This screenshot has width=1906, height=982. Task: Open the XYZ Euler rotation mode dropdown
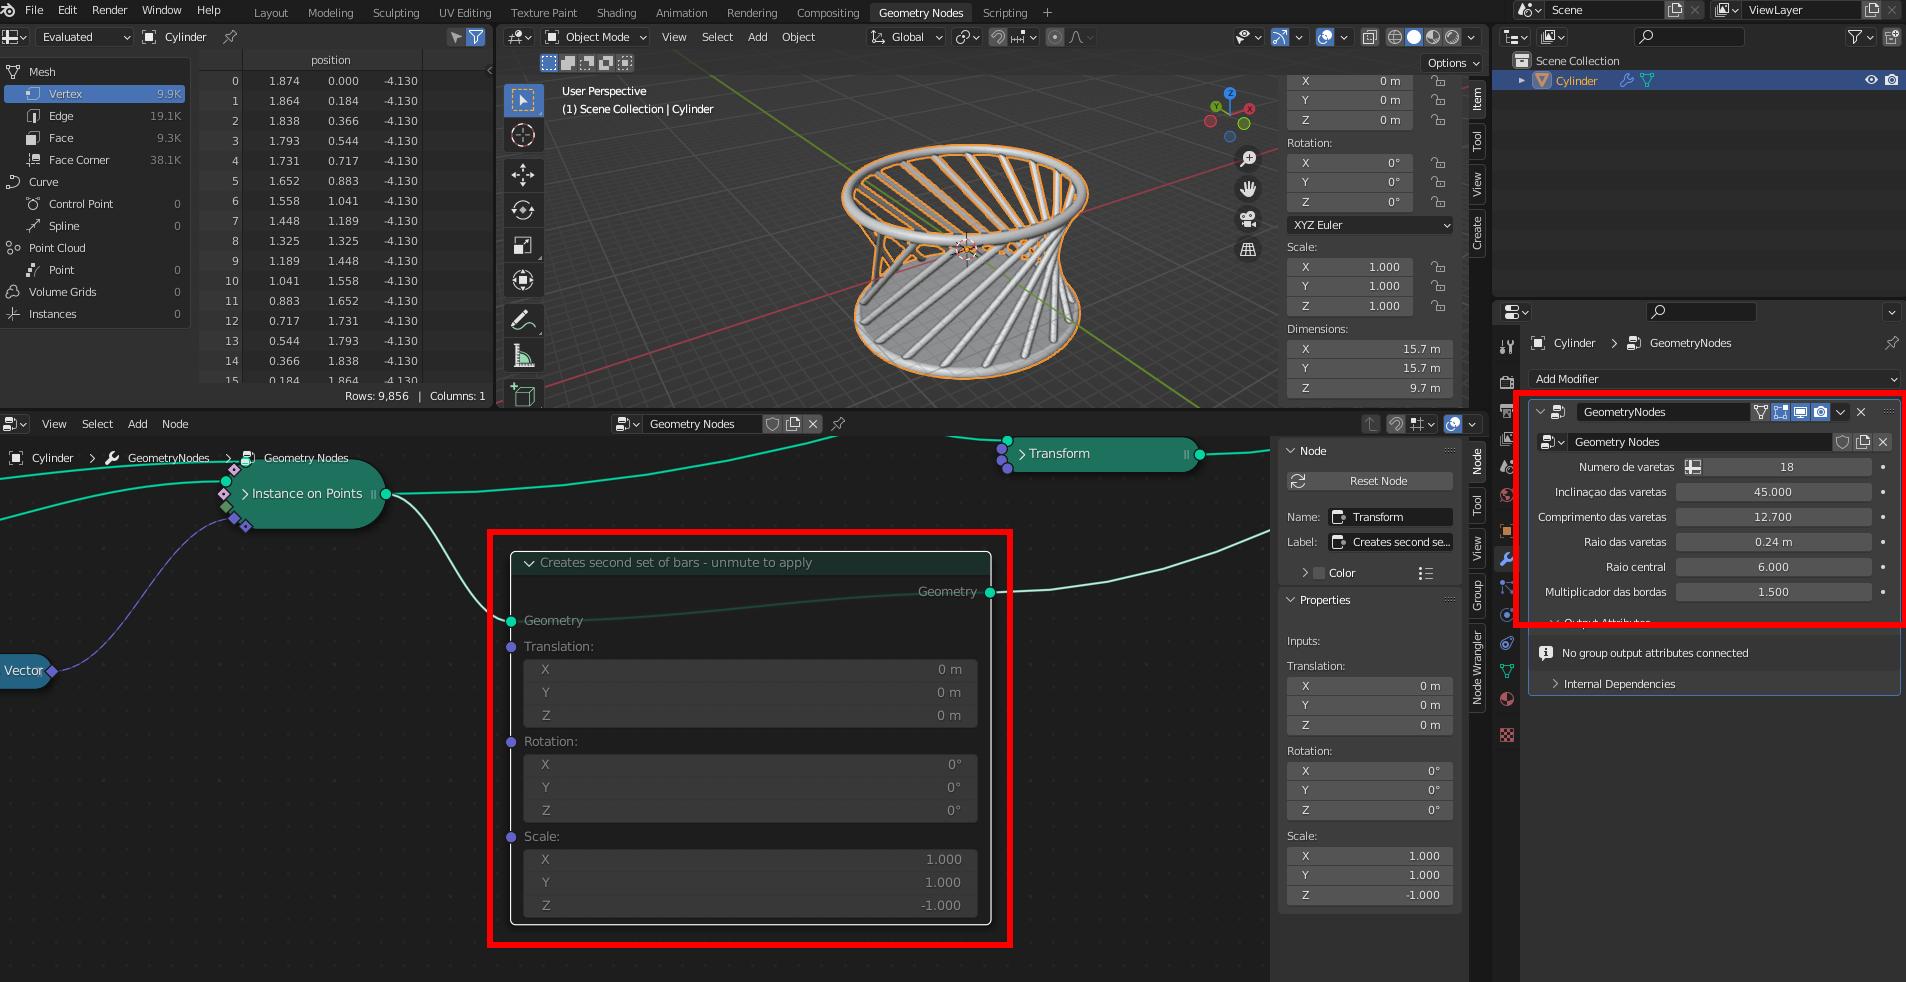pos(1370,225)
